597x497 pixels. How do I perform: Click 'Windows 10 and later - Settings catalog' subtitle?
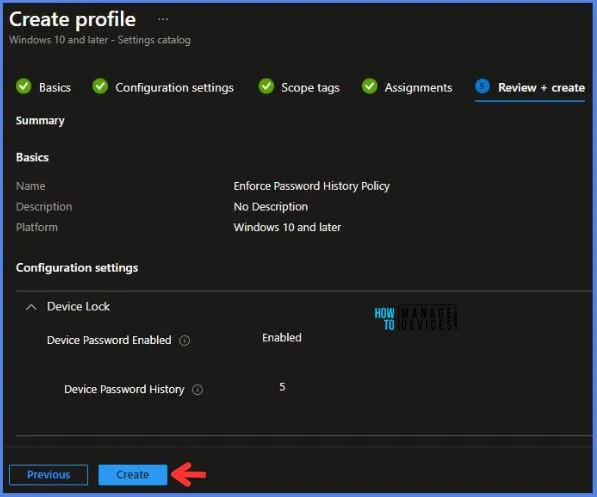click(x=100, y=40)
